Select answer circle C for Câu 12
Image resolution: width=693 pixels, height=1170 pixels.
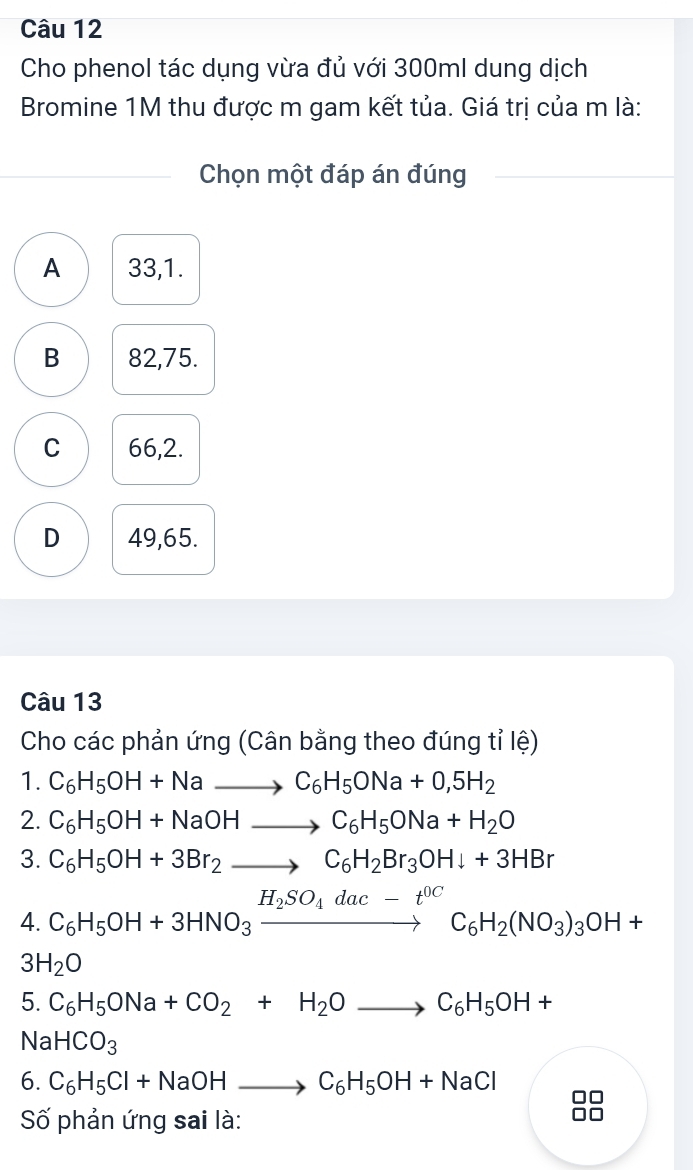coord(51,449)
